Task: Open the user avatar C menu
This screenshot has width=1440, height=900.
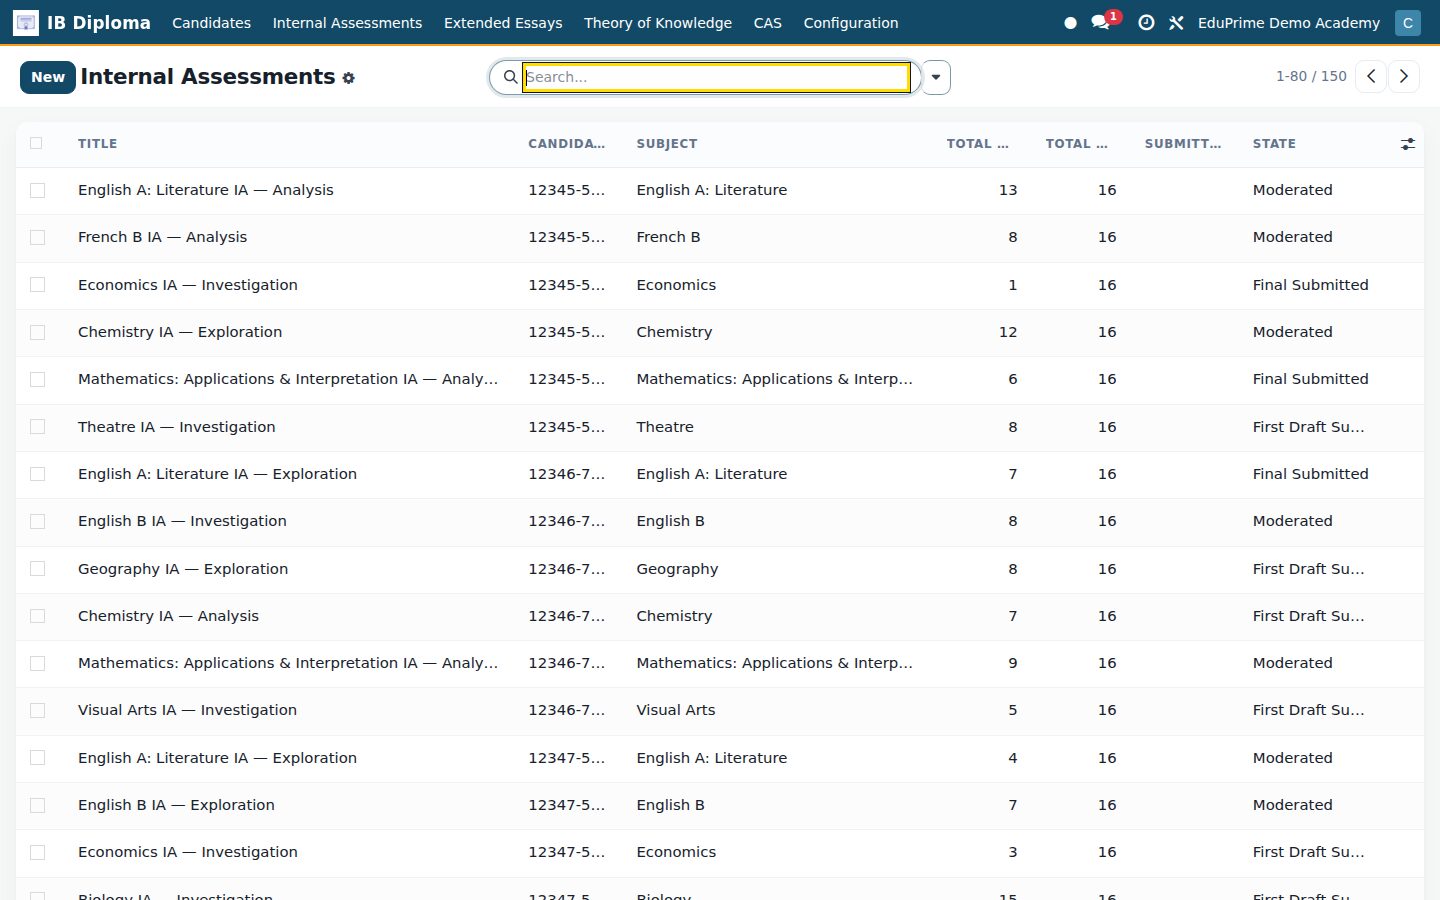Action: click(1408, 22)
